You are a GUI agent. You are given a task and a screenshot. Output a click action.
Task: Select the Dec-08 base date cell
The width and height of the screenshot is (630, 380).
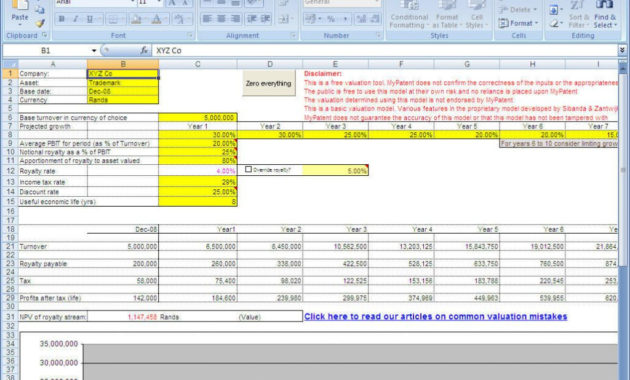(x=123, y=91)
